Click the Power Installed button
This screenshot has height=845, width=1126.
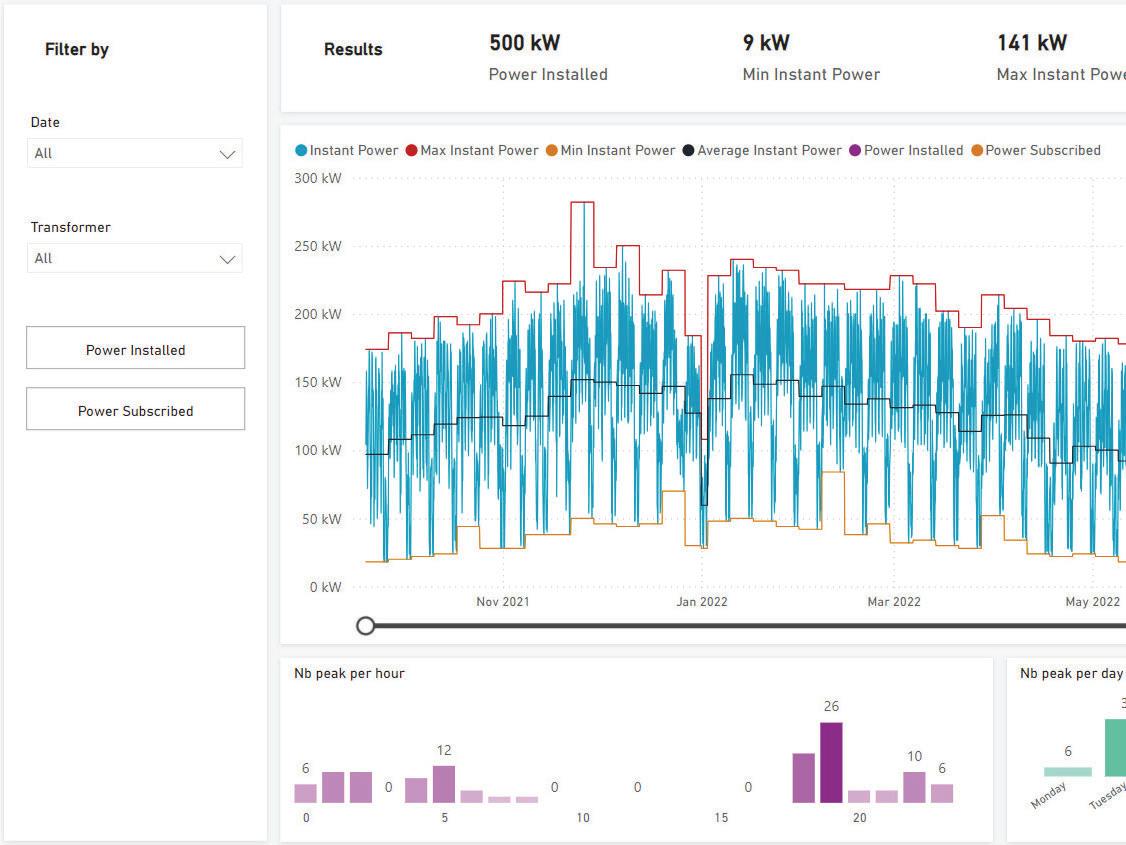pos(136,348)
